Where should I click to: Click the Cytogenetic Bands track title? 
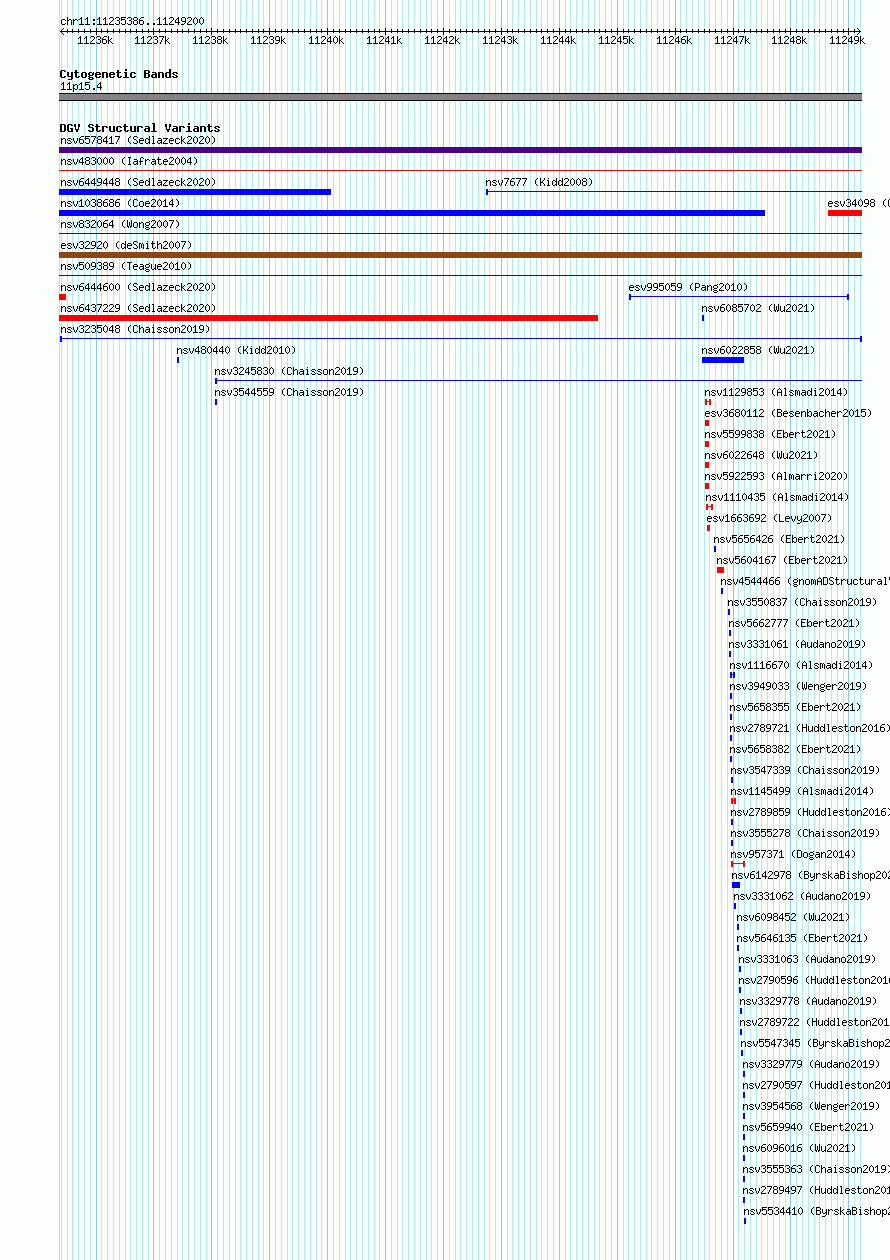119,74
